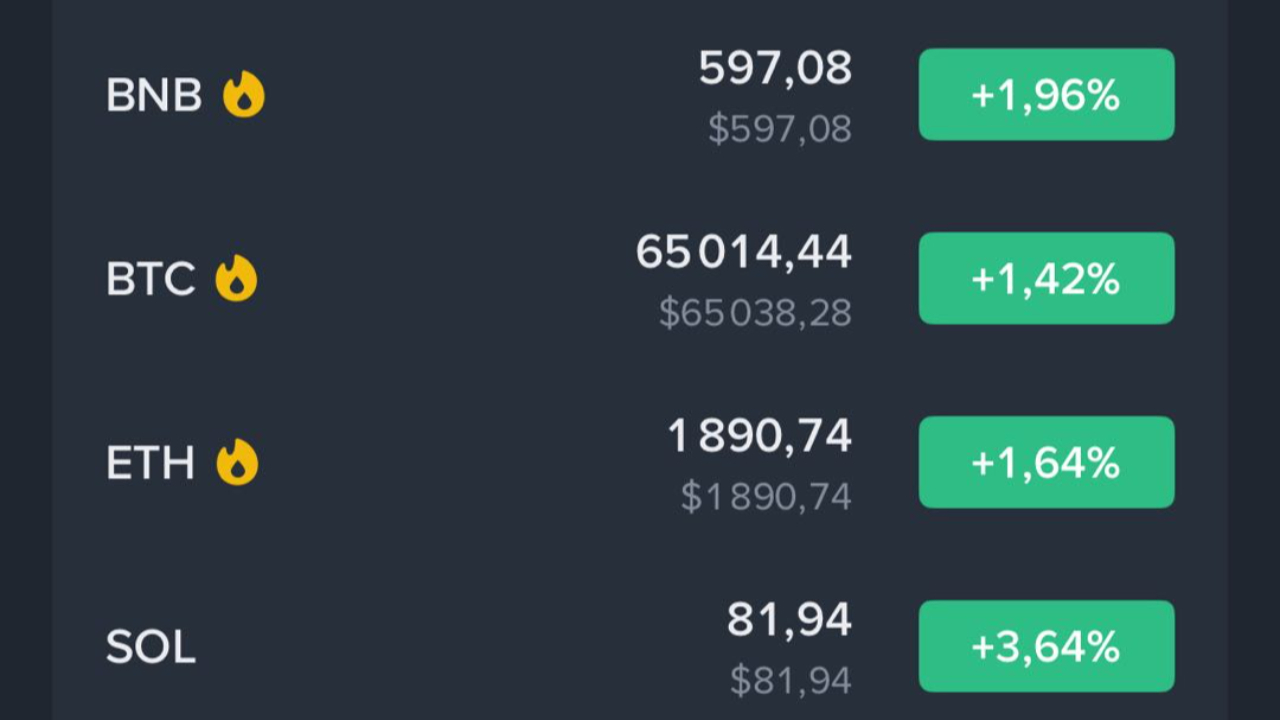Image resolution: width=1280 pixels, height=720 pixels.
Task: Tap the +3,64% change badge for SOL
Action: click(1046, 646)
